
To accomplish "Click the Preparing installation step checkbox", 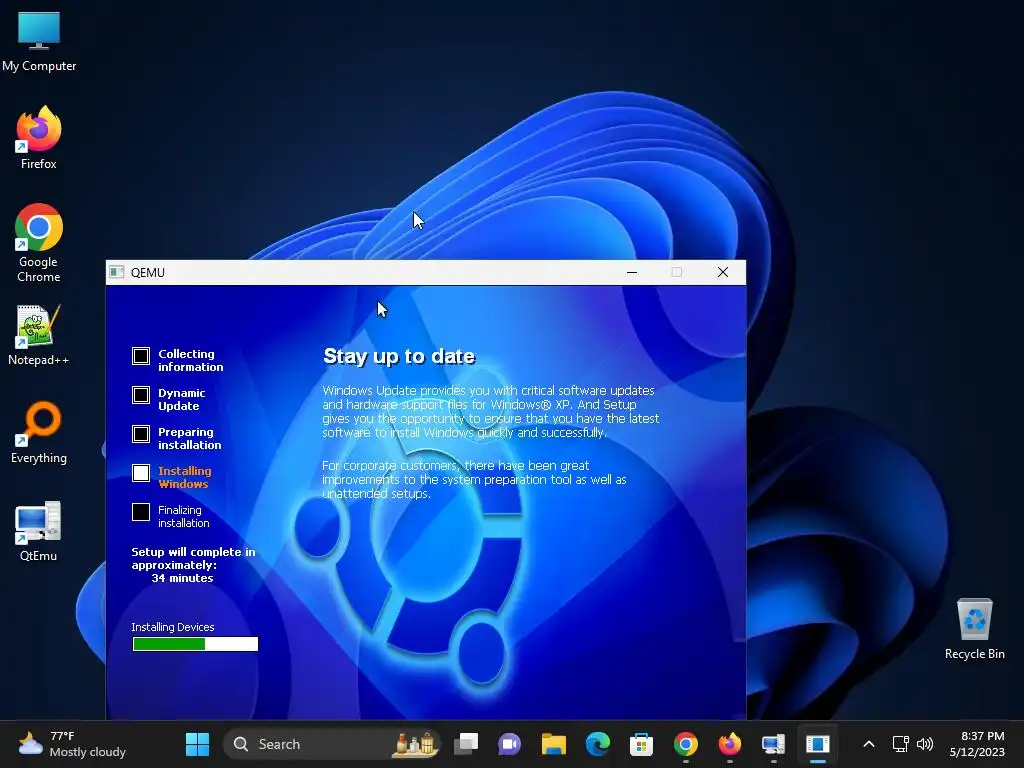I will tap(141, 434).
